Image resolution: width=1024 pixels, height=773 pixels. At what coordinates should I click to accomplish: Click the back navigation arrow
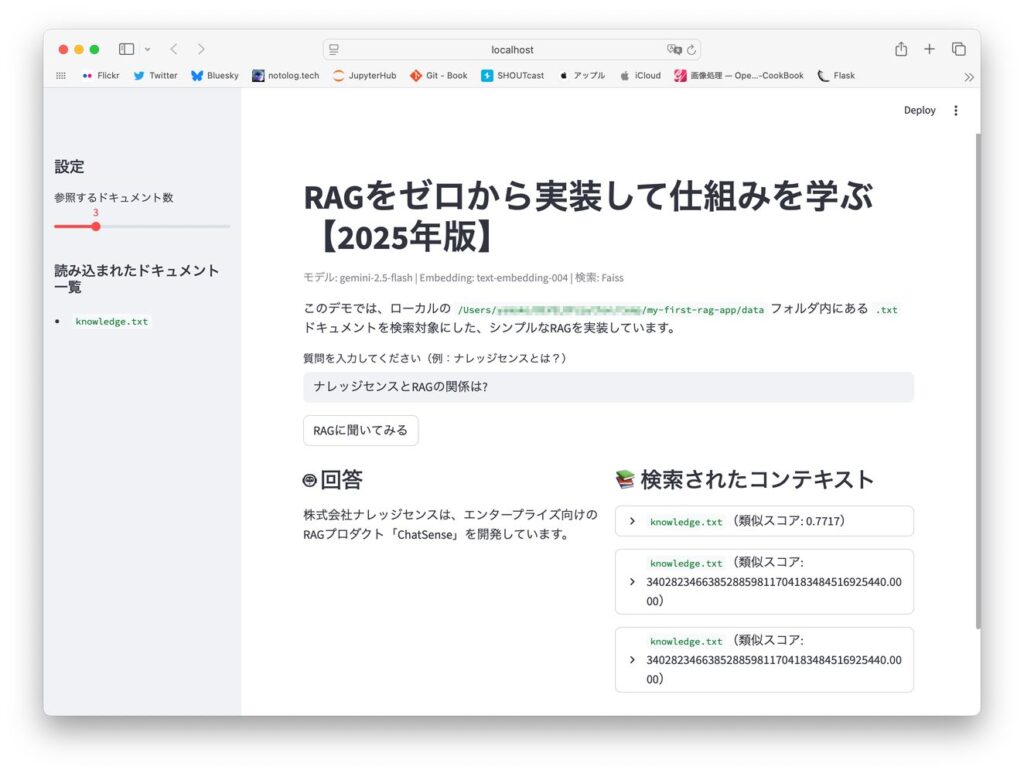(174, 49)
